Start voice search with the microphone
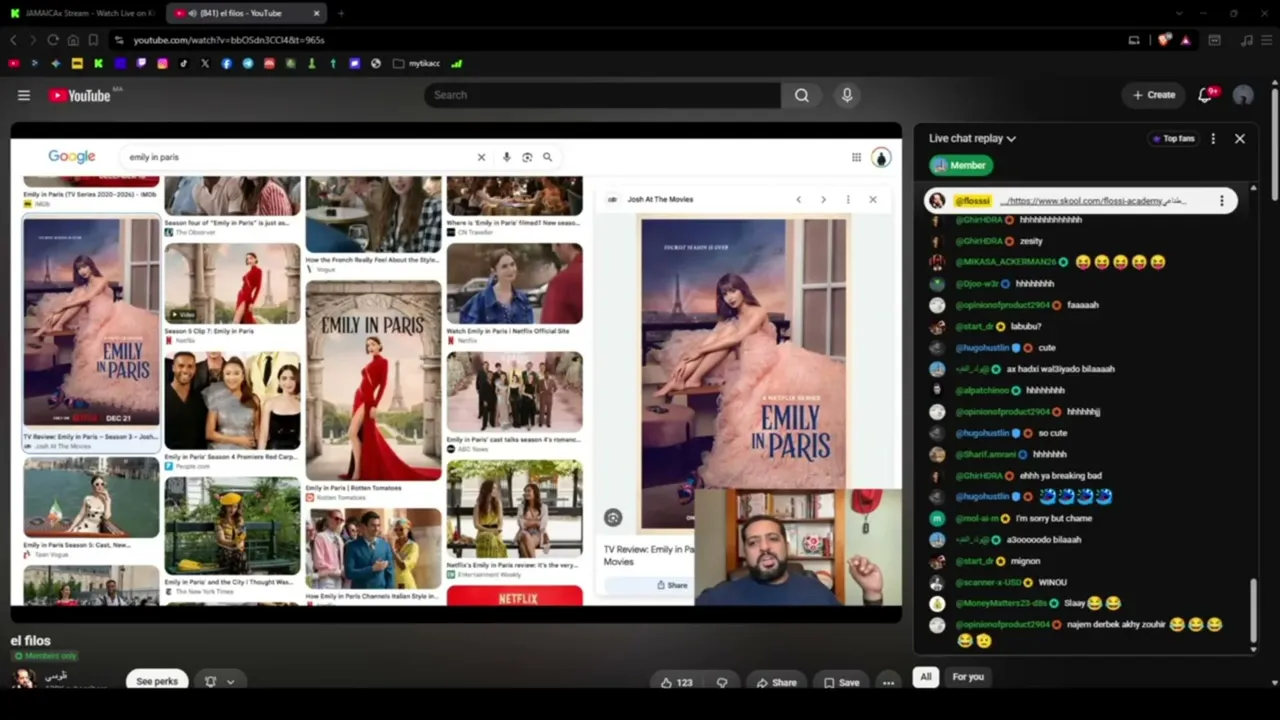 pos(847,95)
